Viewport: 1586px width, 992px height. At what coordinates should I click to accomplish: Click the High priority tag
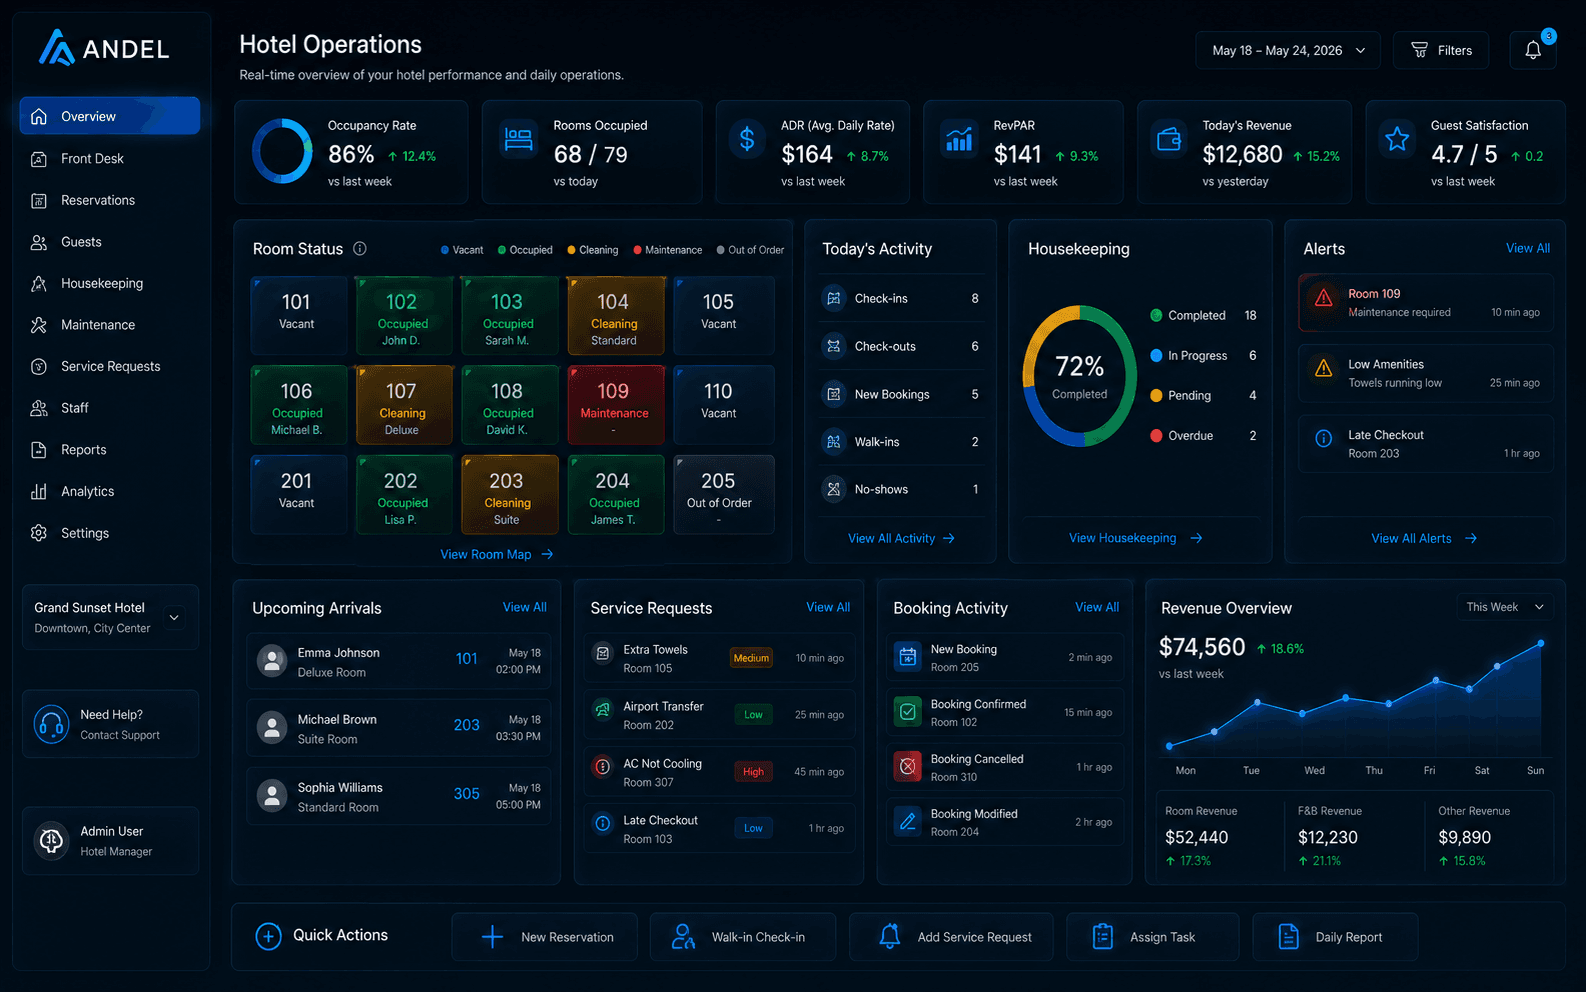pos(753,771)
